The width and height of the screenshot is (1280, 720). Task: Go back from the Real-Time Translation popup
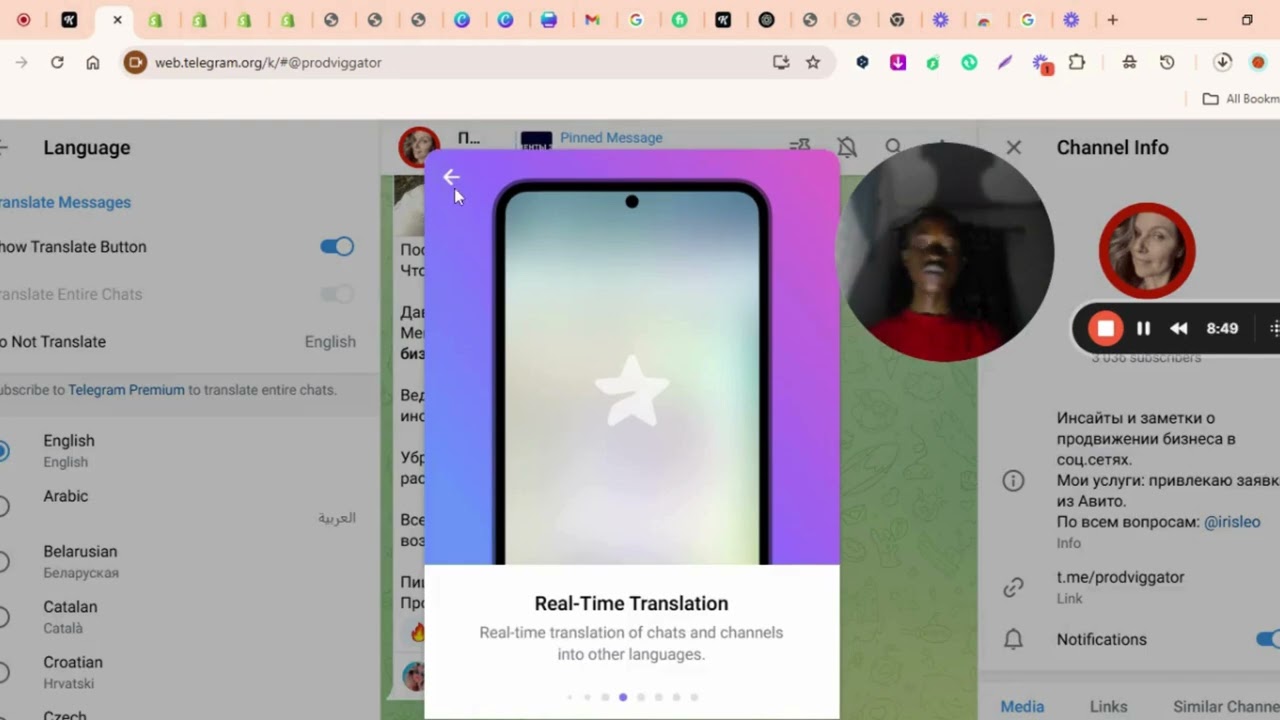(x=451, y=177)
